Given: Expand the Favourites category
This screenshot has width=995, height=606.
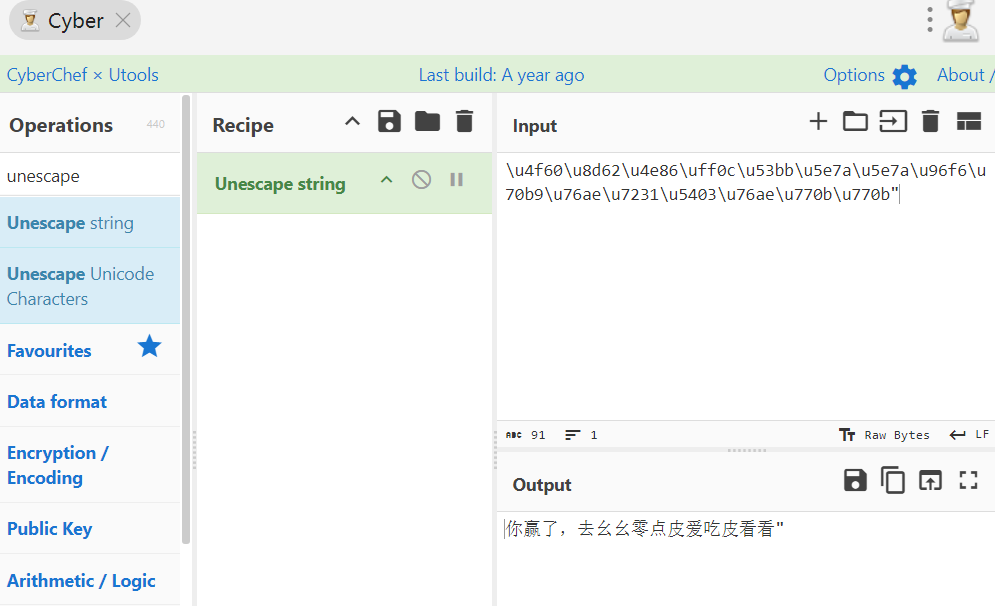Looking at the screenshot, I should click(90, 350).
